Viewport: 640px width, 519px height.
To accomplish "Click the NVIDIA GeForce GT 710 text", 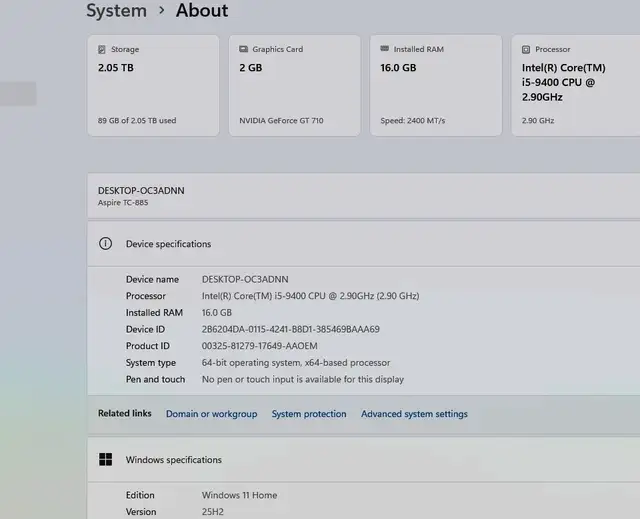I will (x=281, y=120).
